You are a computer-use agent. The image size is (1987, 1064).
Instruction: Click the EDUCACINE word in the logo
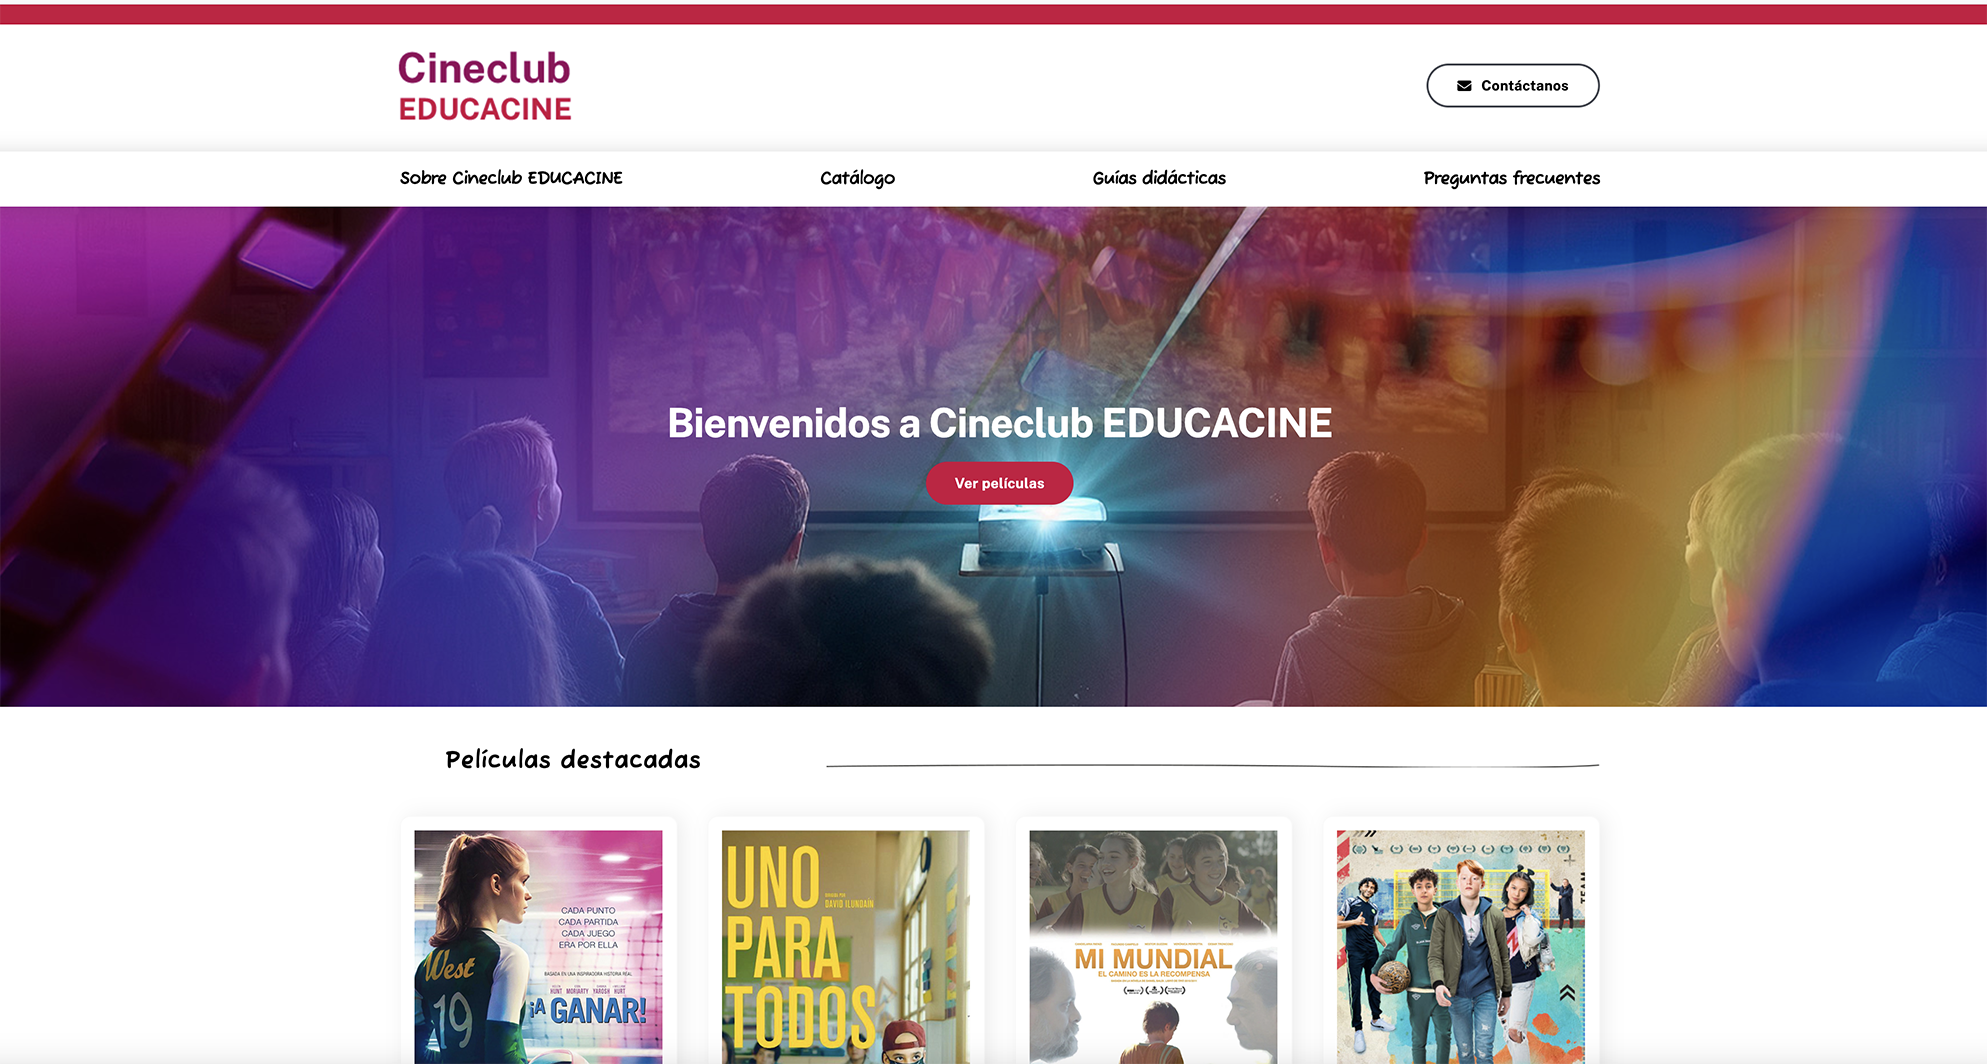tap(485, 109)
